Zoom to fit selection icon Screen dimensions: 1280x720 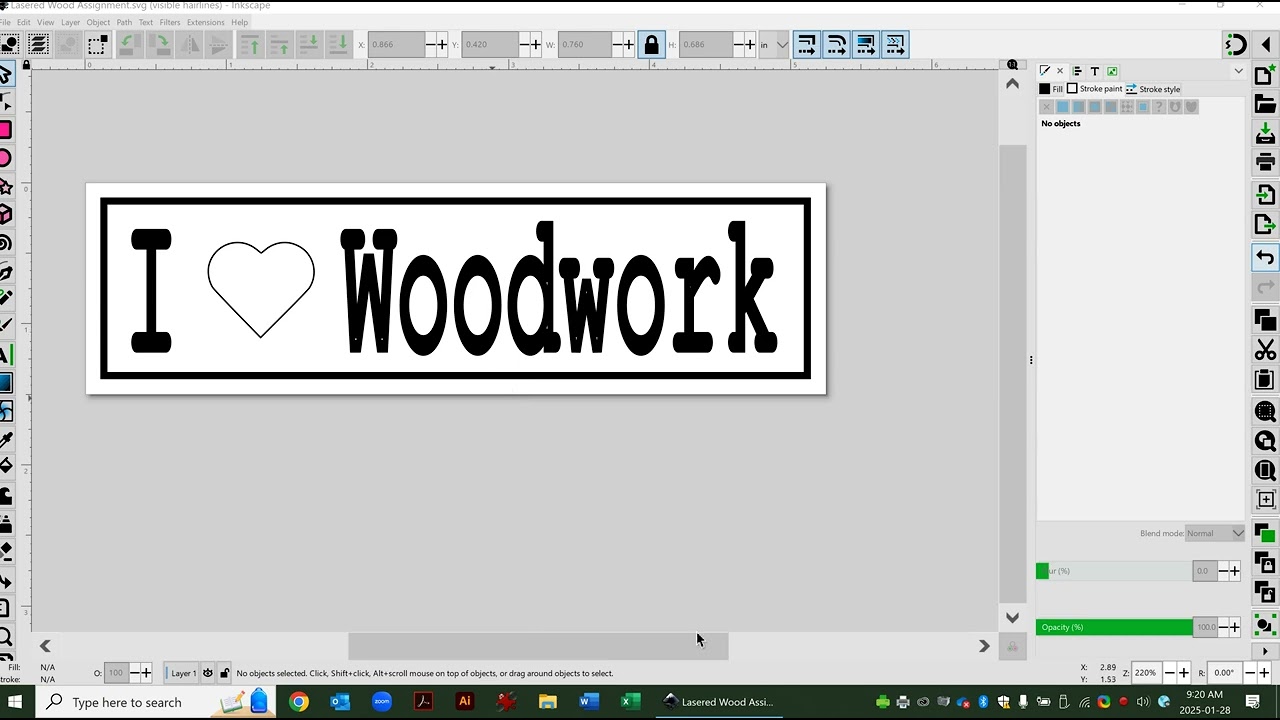point(1265,411)
